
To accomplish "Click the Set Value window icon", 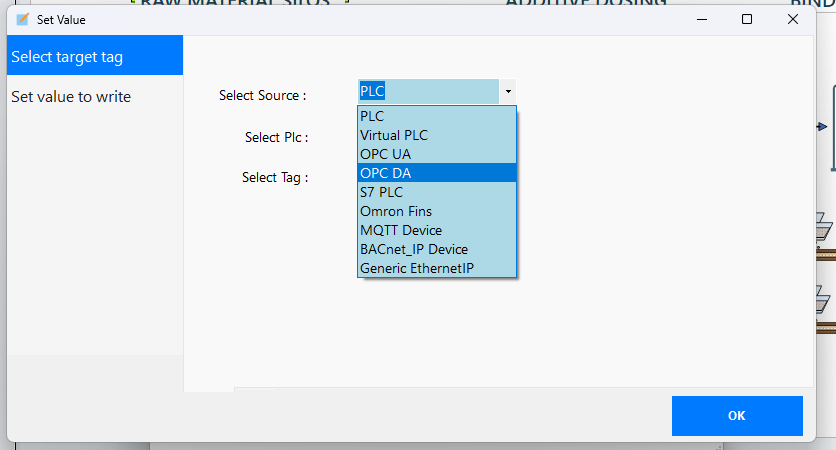I will 23,19.
